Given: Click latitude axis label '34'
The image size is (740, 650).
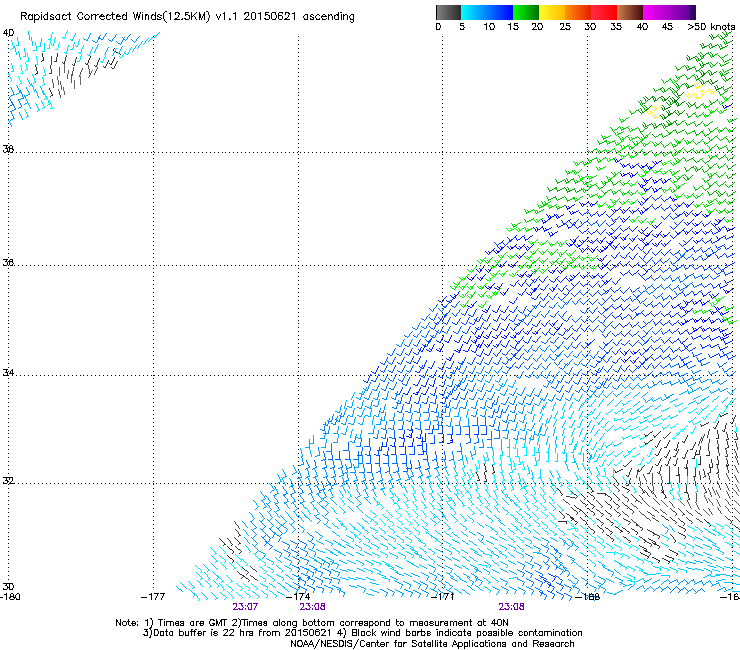Looking at the screenshot, I should (x=8, y=373).
